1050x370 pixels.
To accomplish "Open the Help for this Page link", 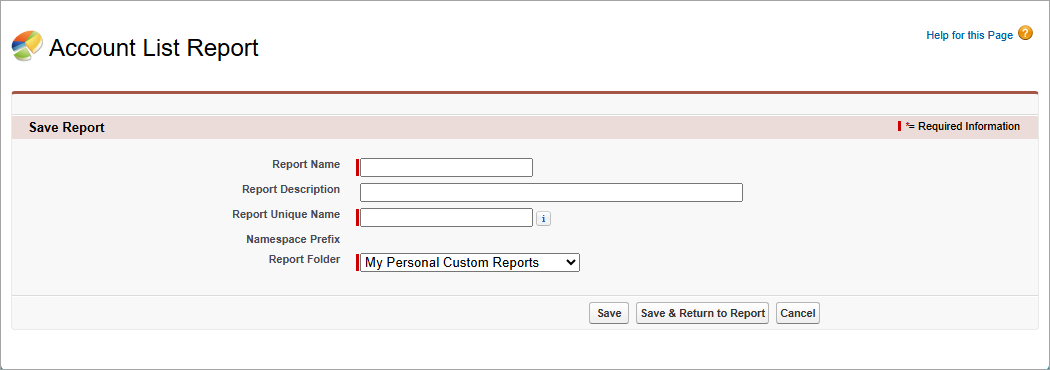I will click(970, 35).
